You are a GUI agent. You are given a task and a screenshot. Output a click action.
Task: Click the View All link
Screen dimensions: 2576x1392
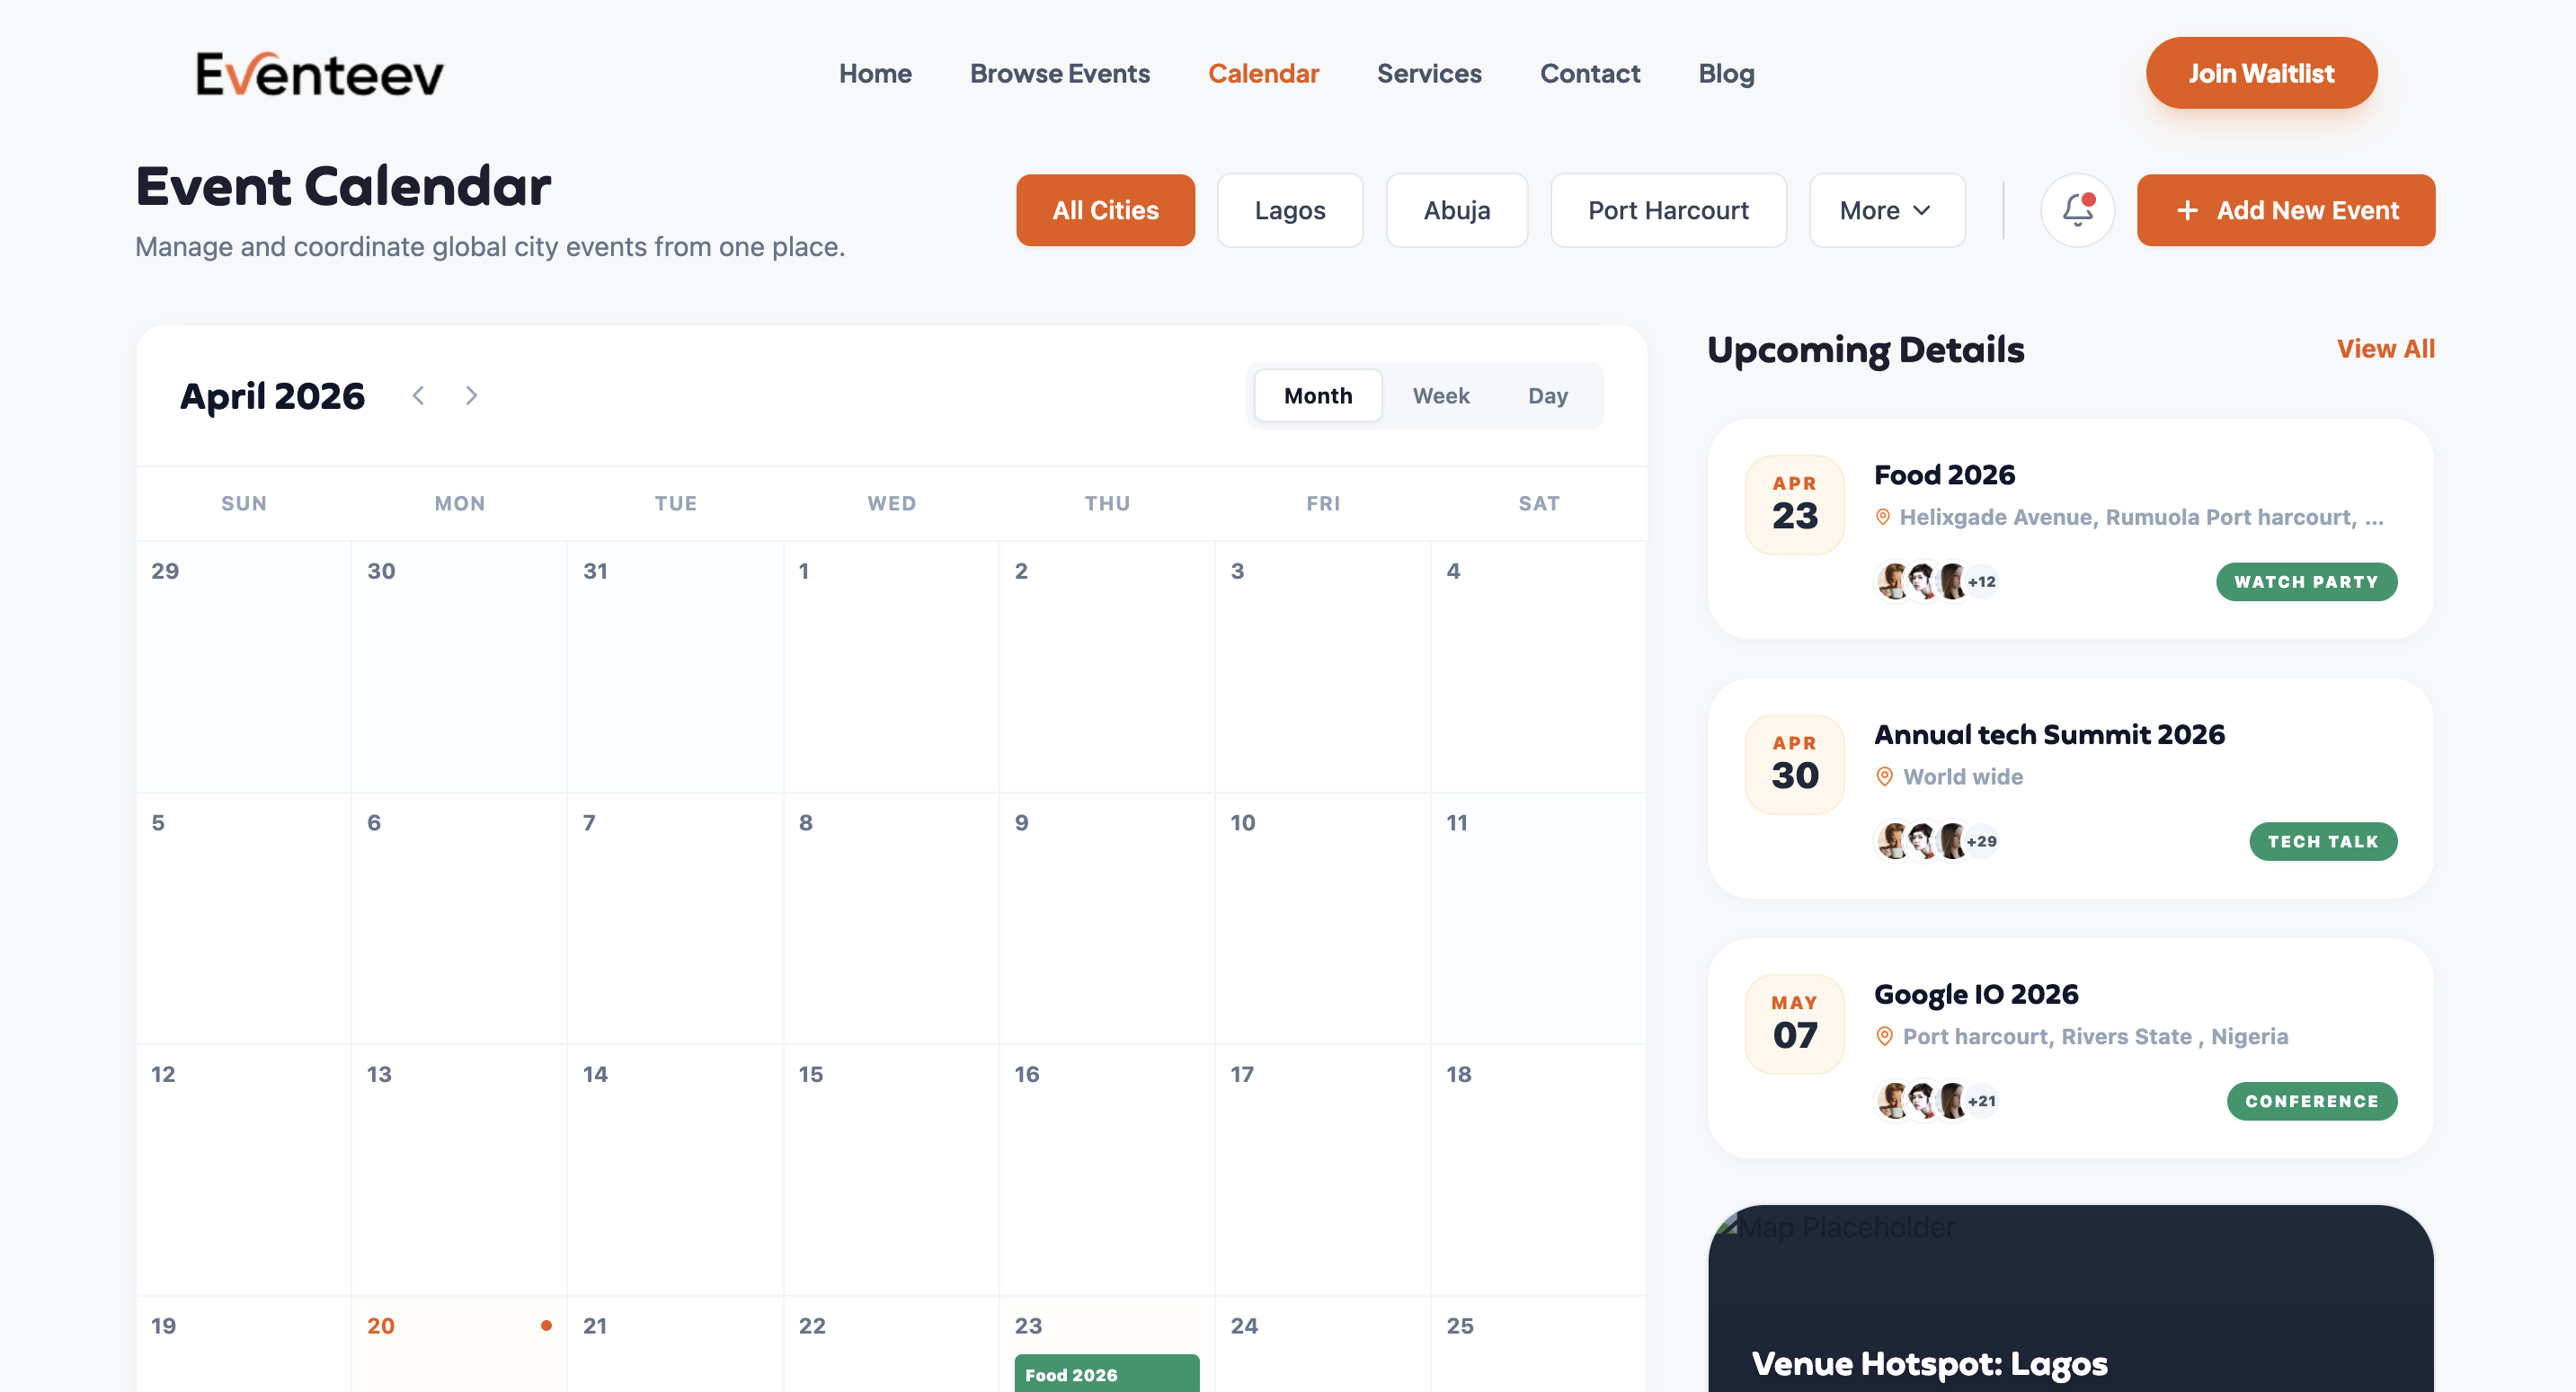2385,349
